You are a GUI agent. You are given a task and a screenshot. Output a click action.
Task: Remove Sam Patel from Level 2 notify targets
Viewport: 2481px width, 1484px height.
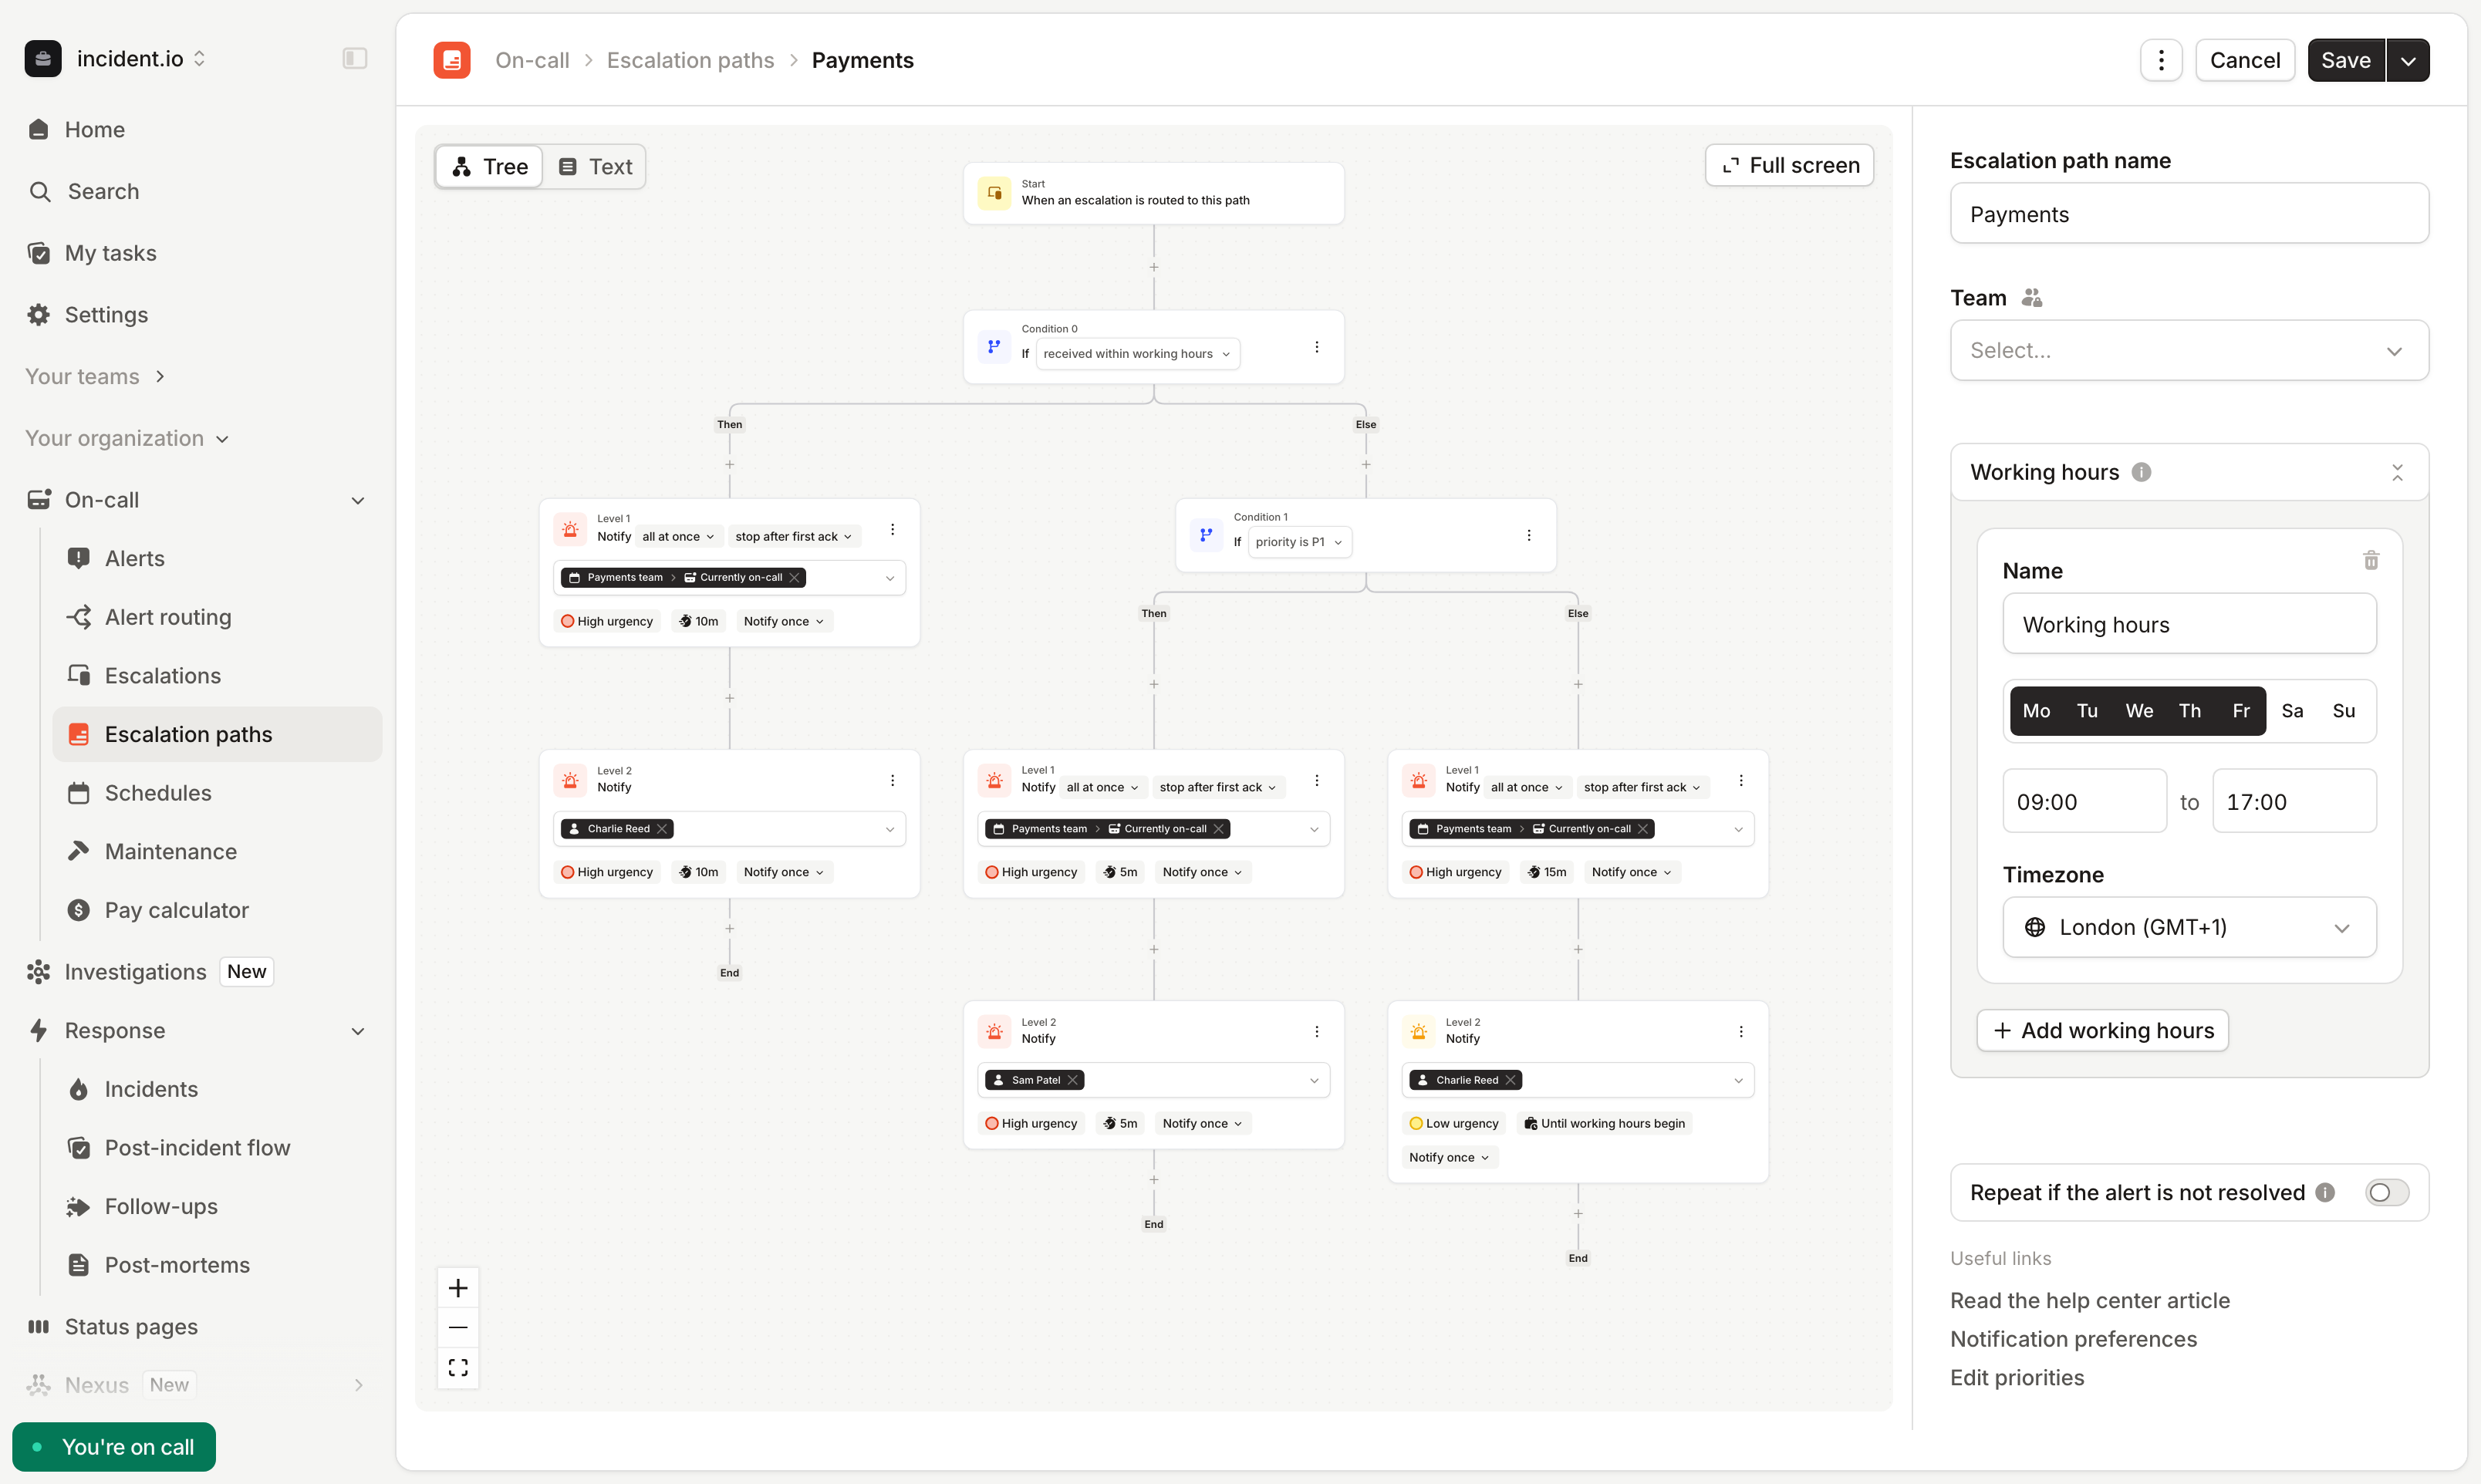point(1072,1080)
